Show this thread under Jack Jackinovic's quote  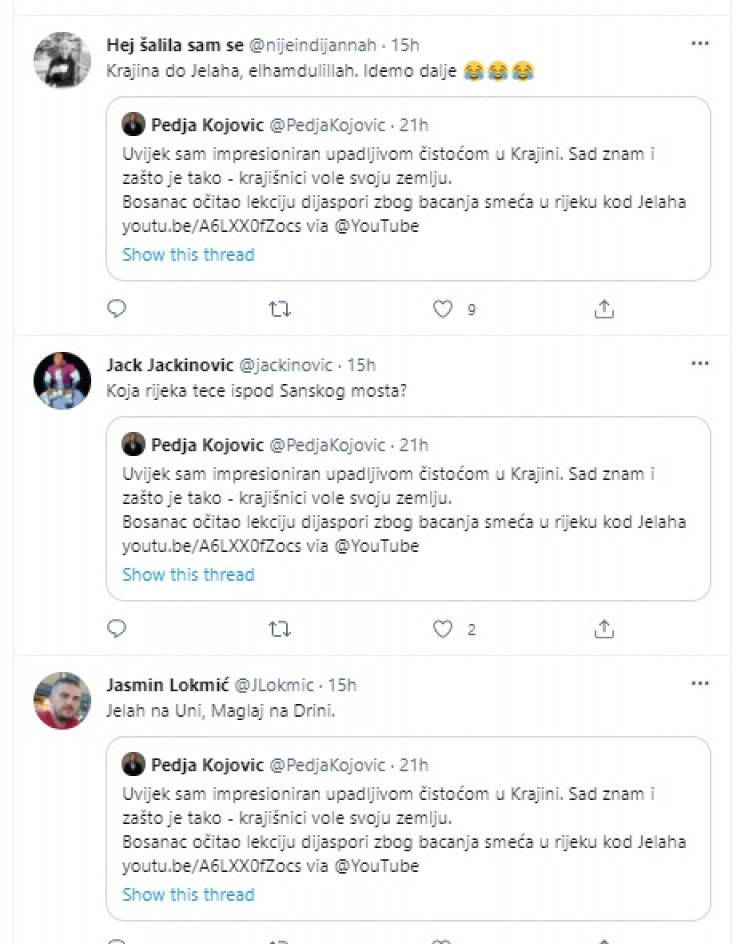pos(188,575)
